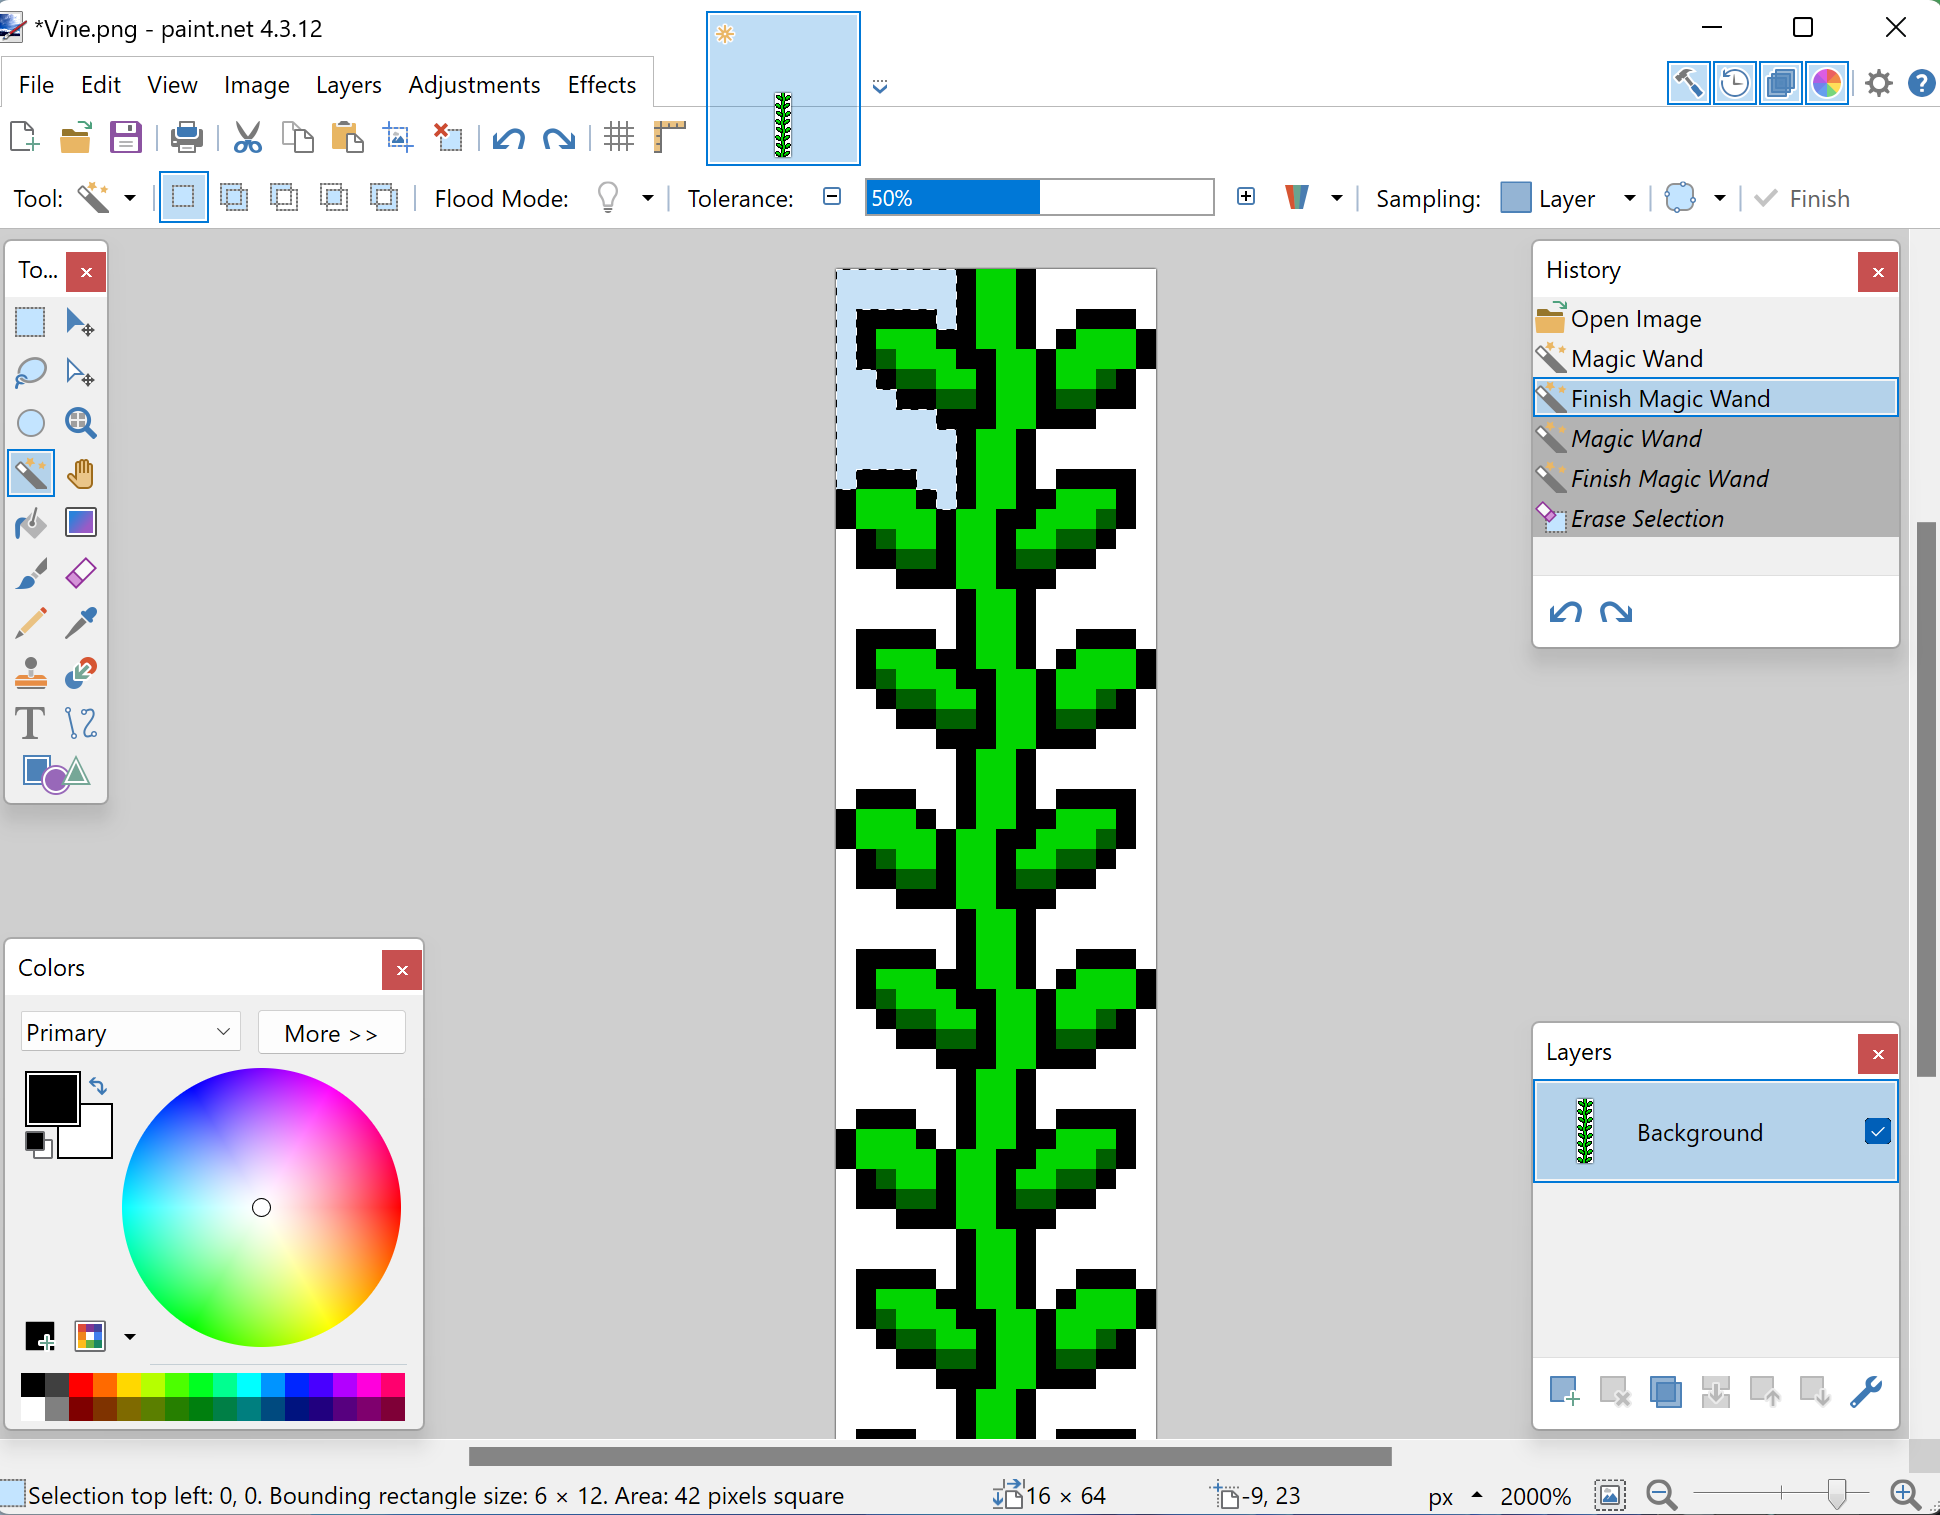Click the black primary color swatch
The height and width of the screenshot is (1515, 1940).
52,1099
